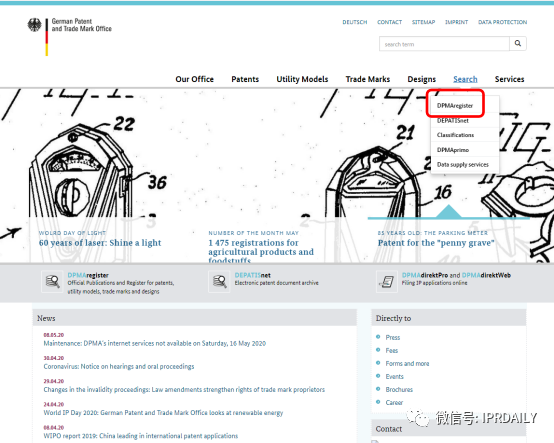Image resolution: width=554 pixels, height=443 pixels.
Task: Click into the search term field
Action: tap(444, 44)
